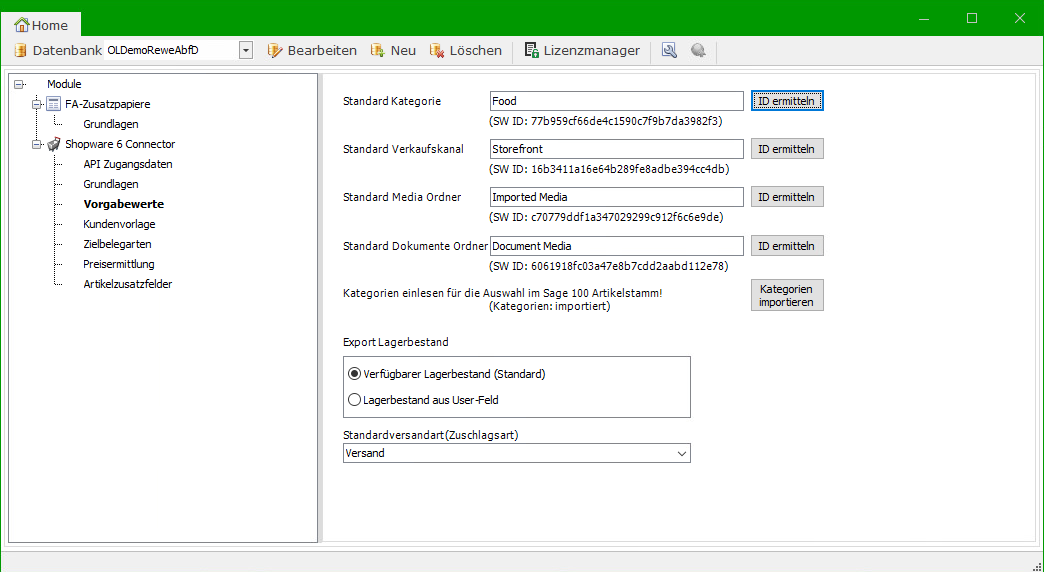Click the Bearbeiten edit icon in toolbar
The image size is (1044, 572).
click(275, 50)
